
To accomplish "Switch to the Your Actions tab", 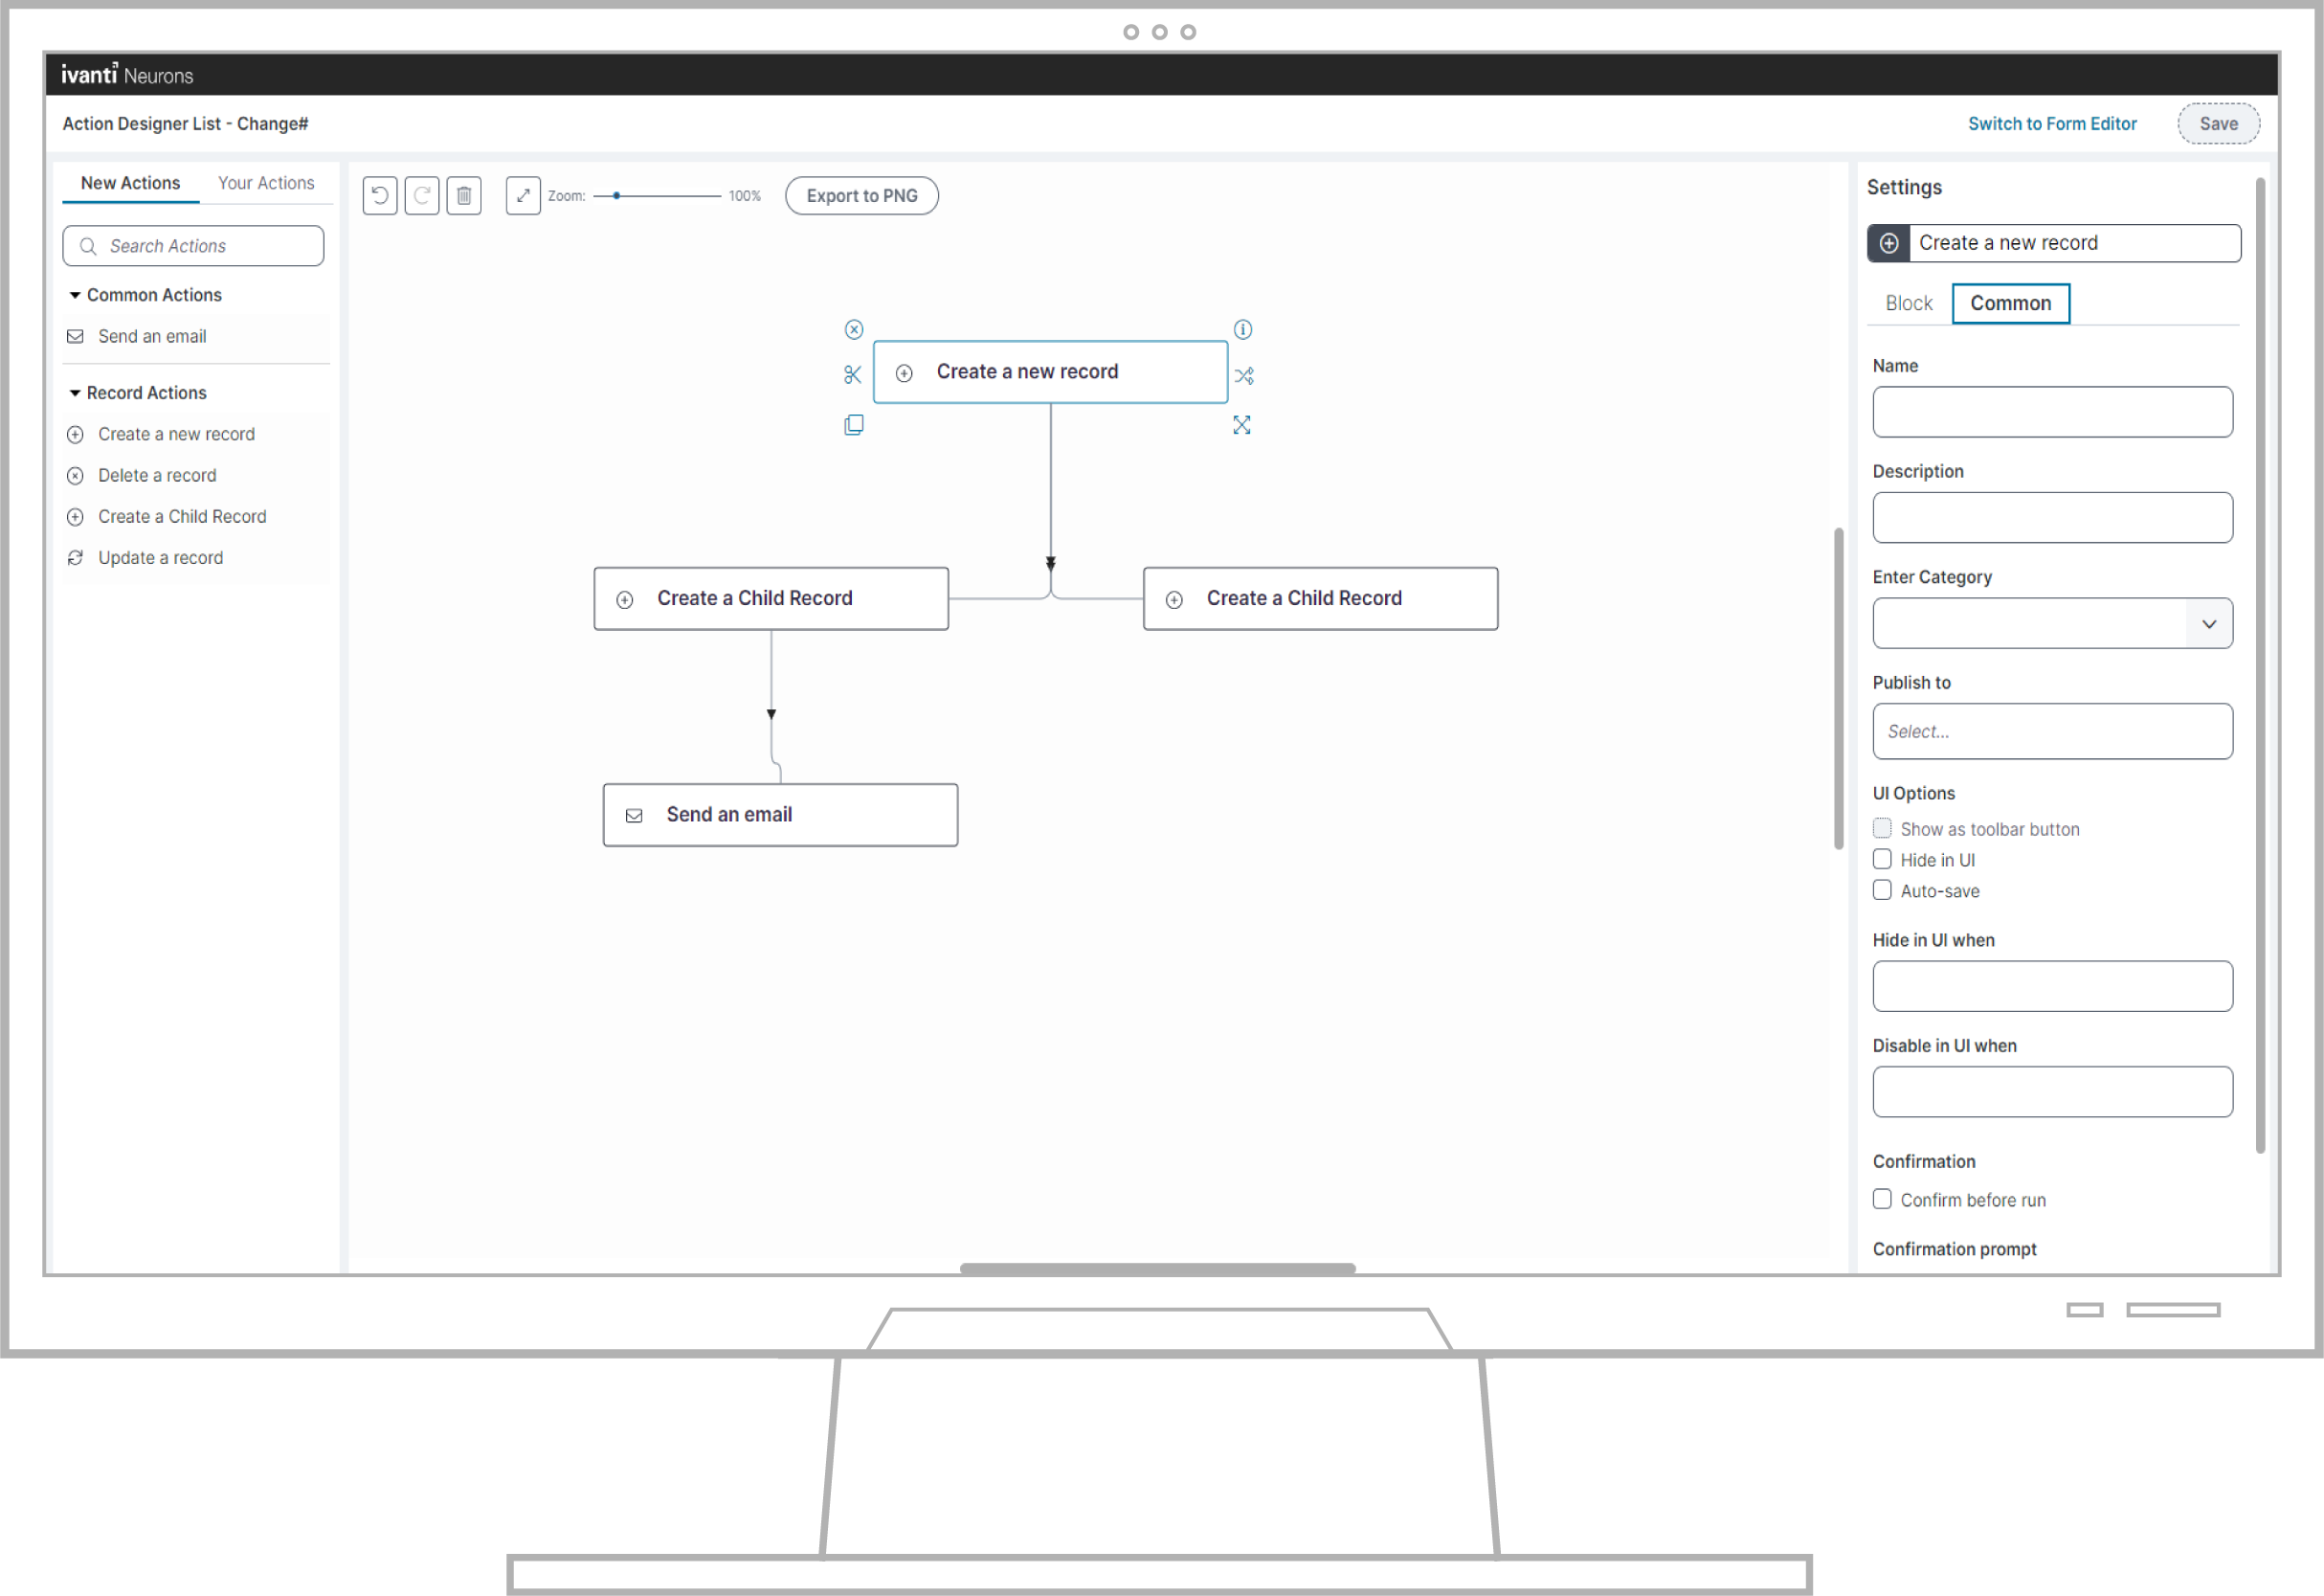I will [x=265, y=182].
